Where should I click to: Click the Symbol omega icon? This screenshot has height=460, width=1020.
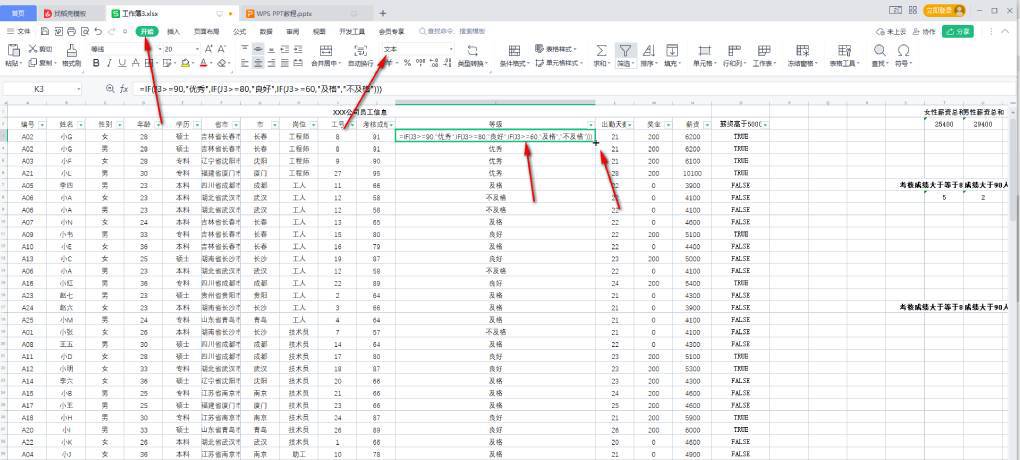[x=903, y=50]
